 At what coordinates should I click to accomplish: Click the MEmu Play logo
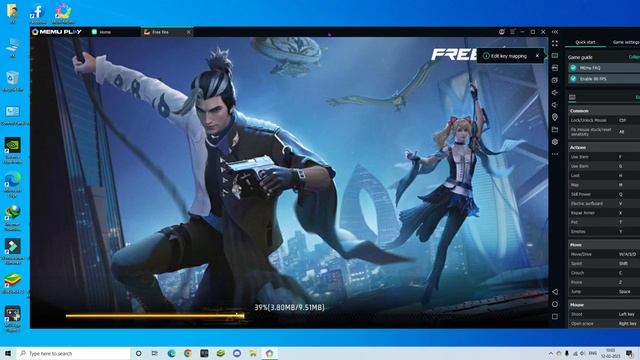tap(57, 32)
